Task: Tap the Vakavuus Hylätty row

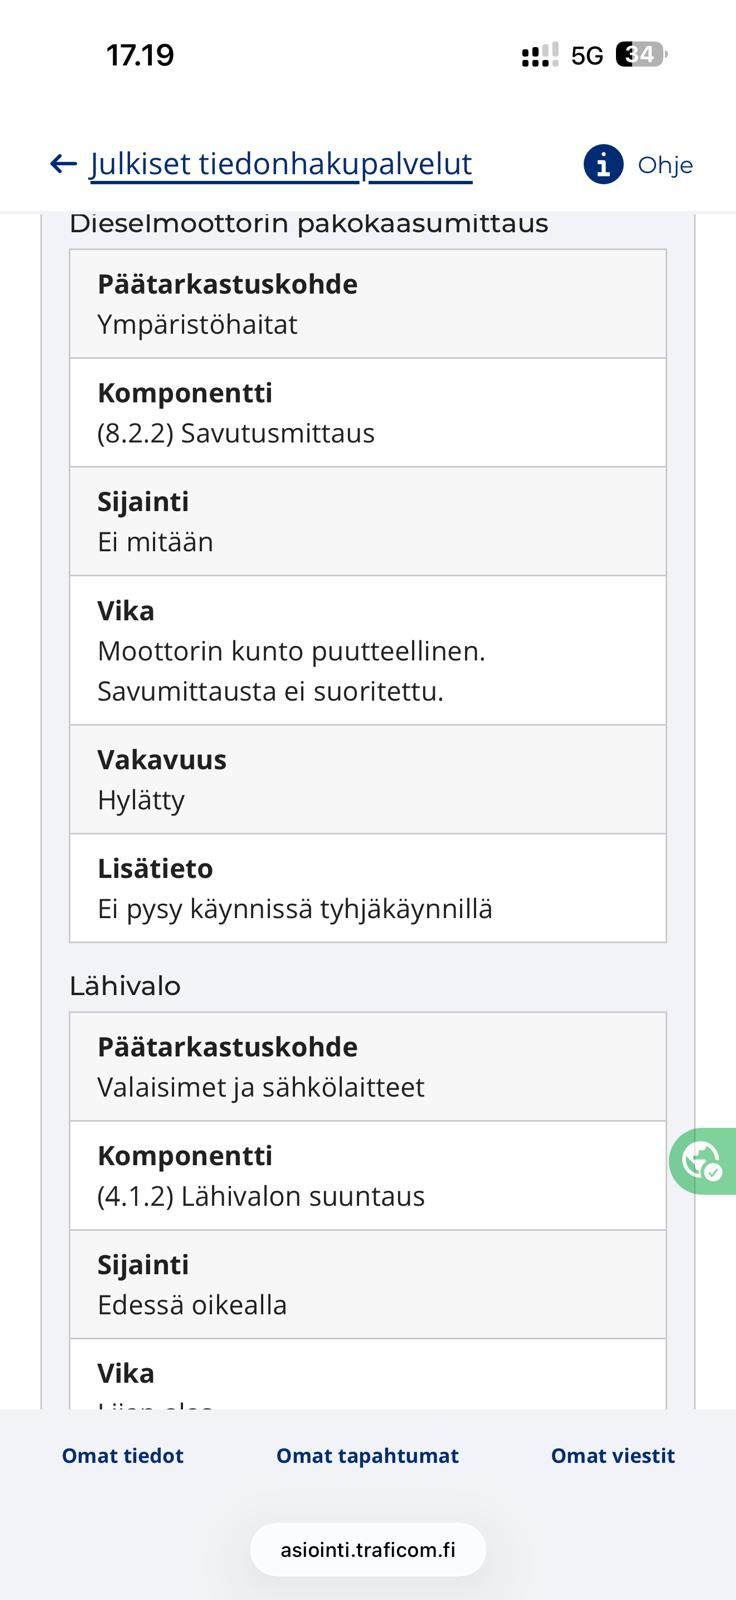Action: pos(368,780)
